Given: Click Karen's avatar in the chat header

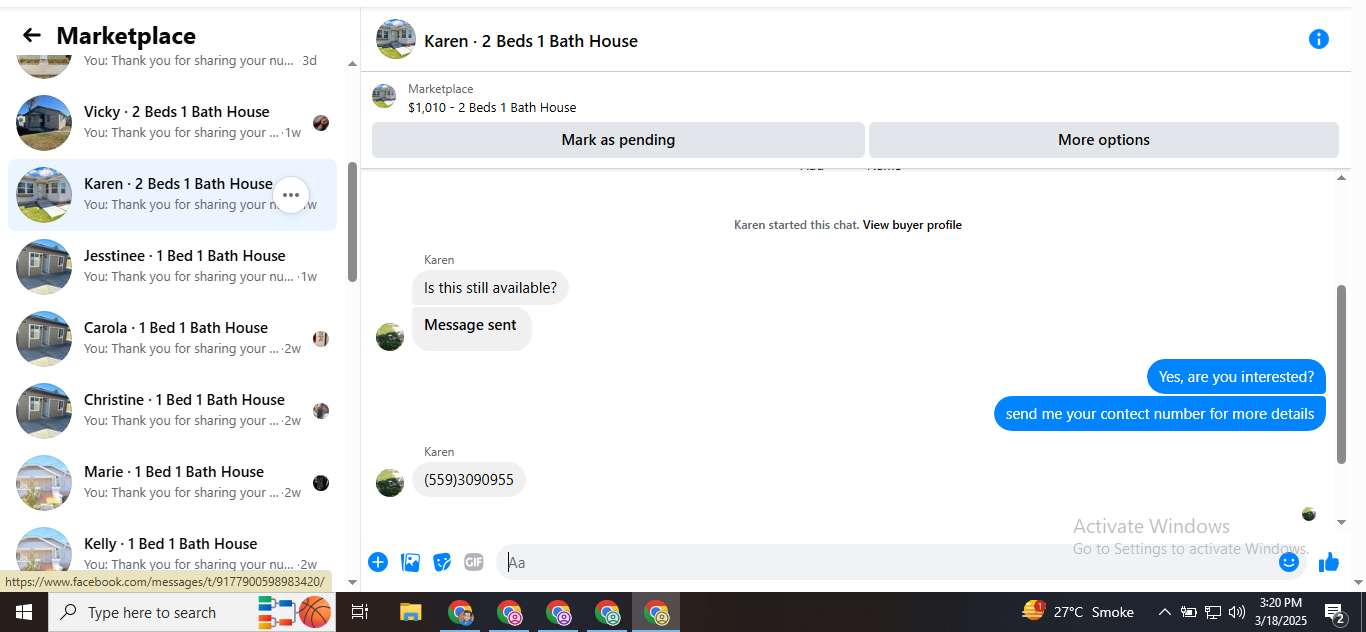Looking at the screenshot, I should coord(396,39).
